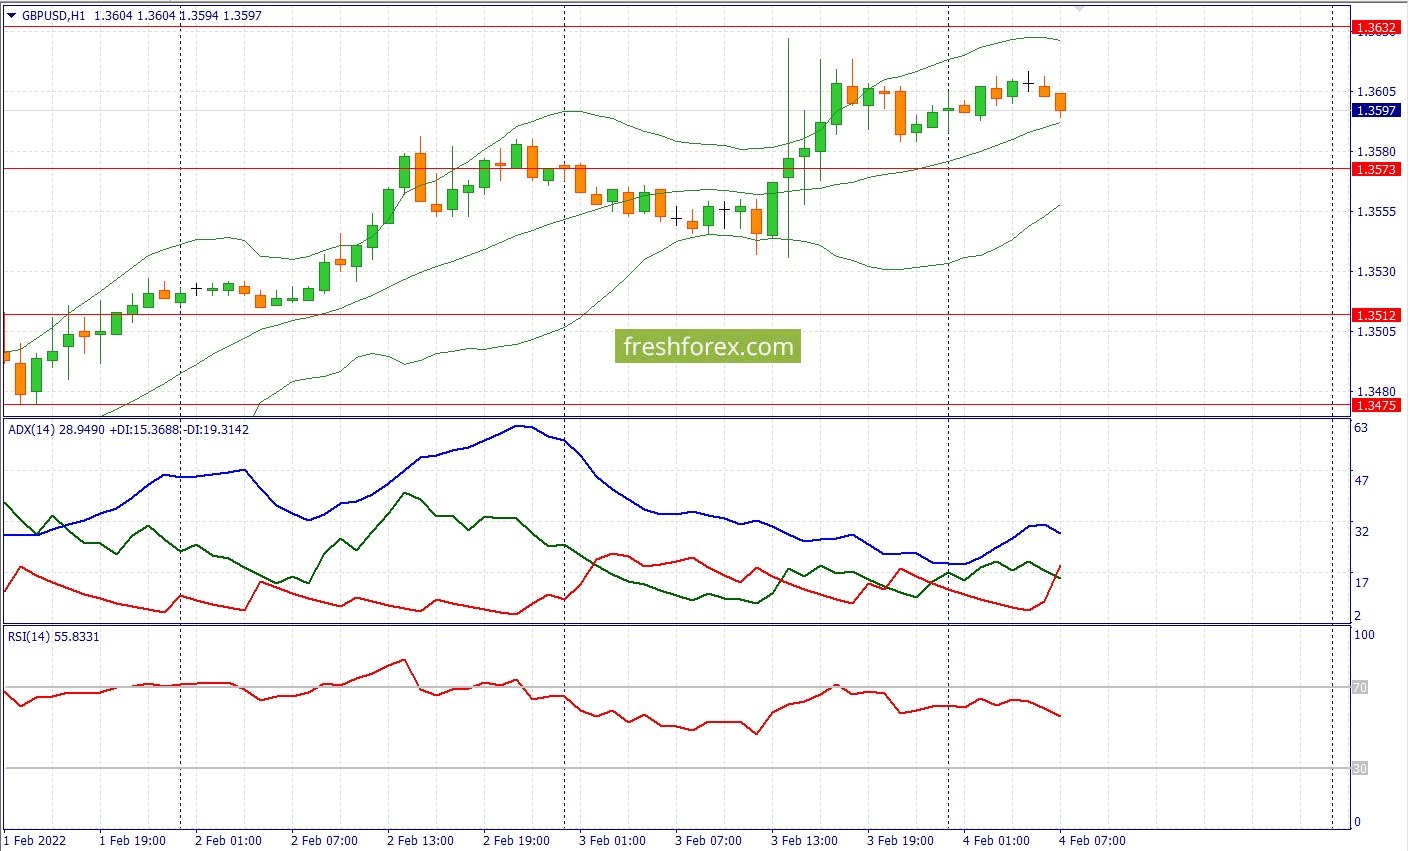The image size is (1409, 851).
Task: Click the triangle arrow beside GBPUSD,H1
Action: [x=12, y=16]
